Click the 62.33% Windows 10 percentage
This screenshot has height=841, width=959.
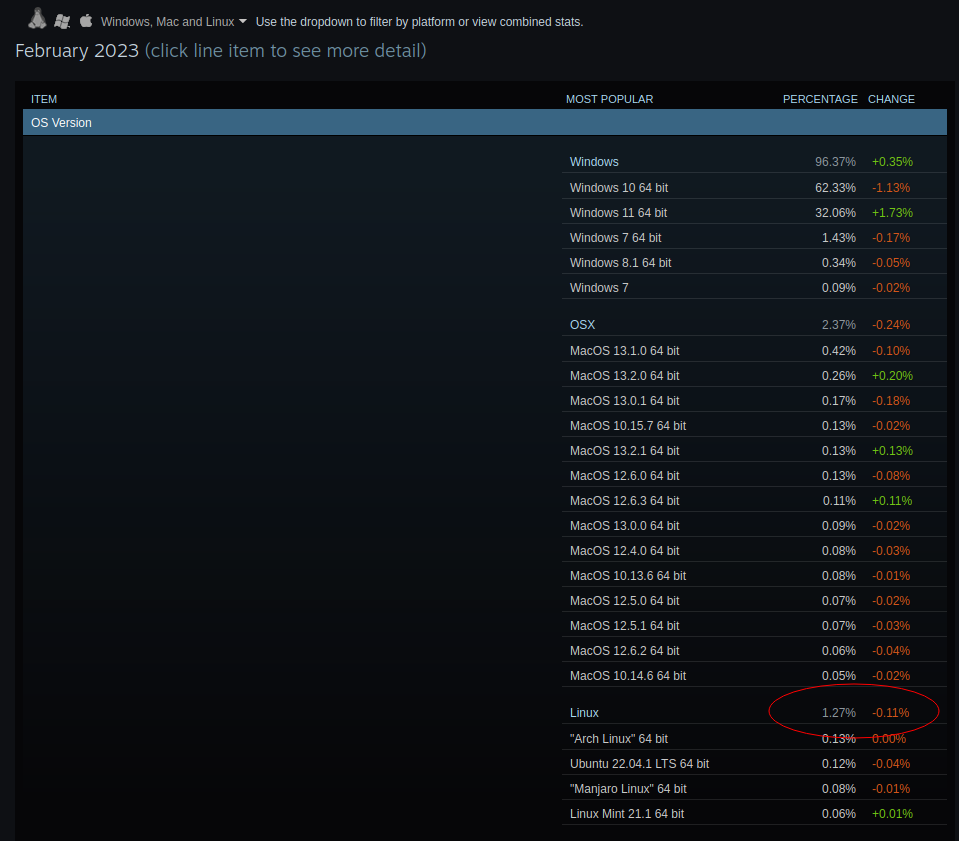tap(835, 187)
